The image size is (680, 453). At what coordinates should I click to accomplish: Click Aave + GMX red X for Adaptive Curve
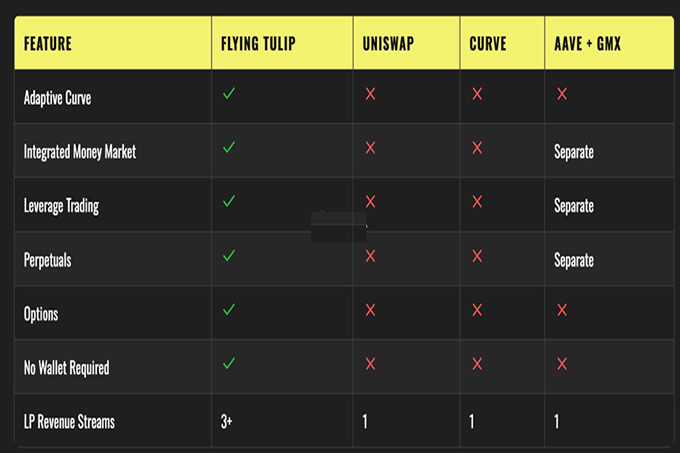(562, 94)
